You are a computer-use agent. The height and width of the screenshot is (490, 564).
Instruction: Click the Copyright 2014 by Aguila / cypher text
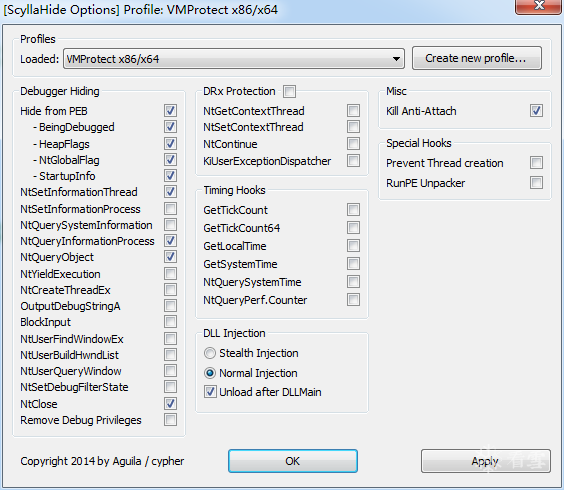pyautogui.click(x=102, y=461)
